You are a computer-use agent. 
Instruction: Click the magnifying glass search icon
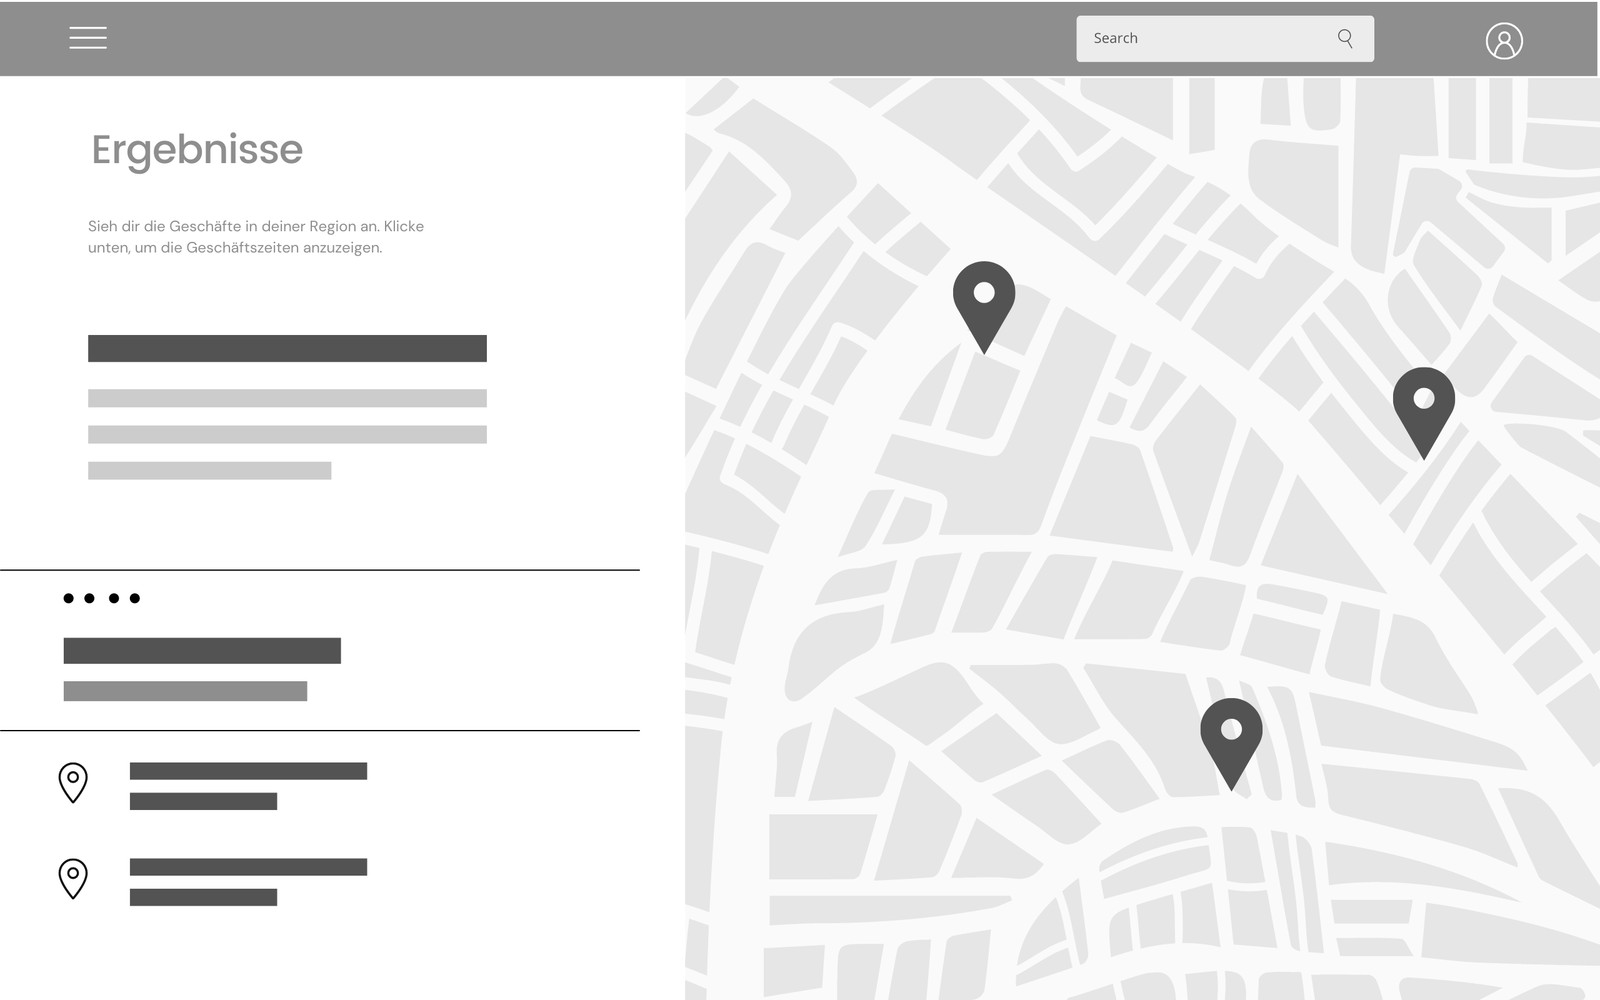click(x=1345, y=38)
